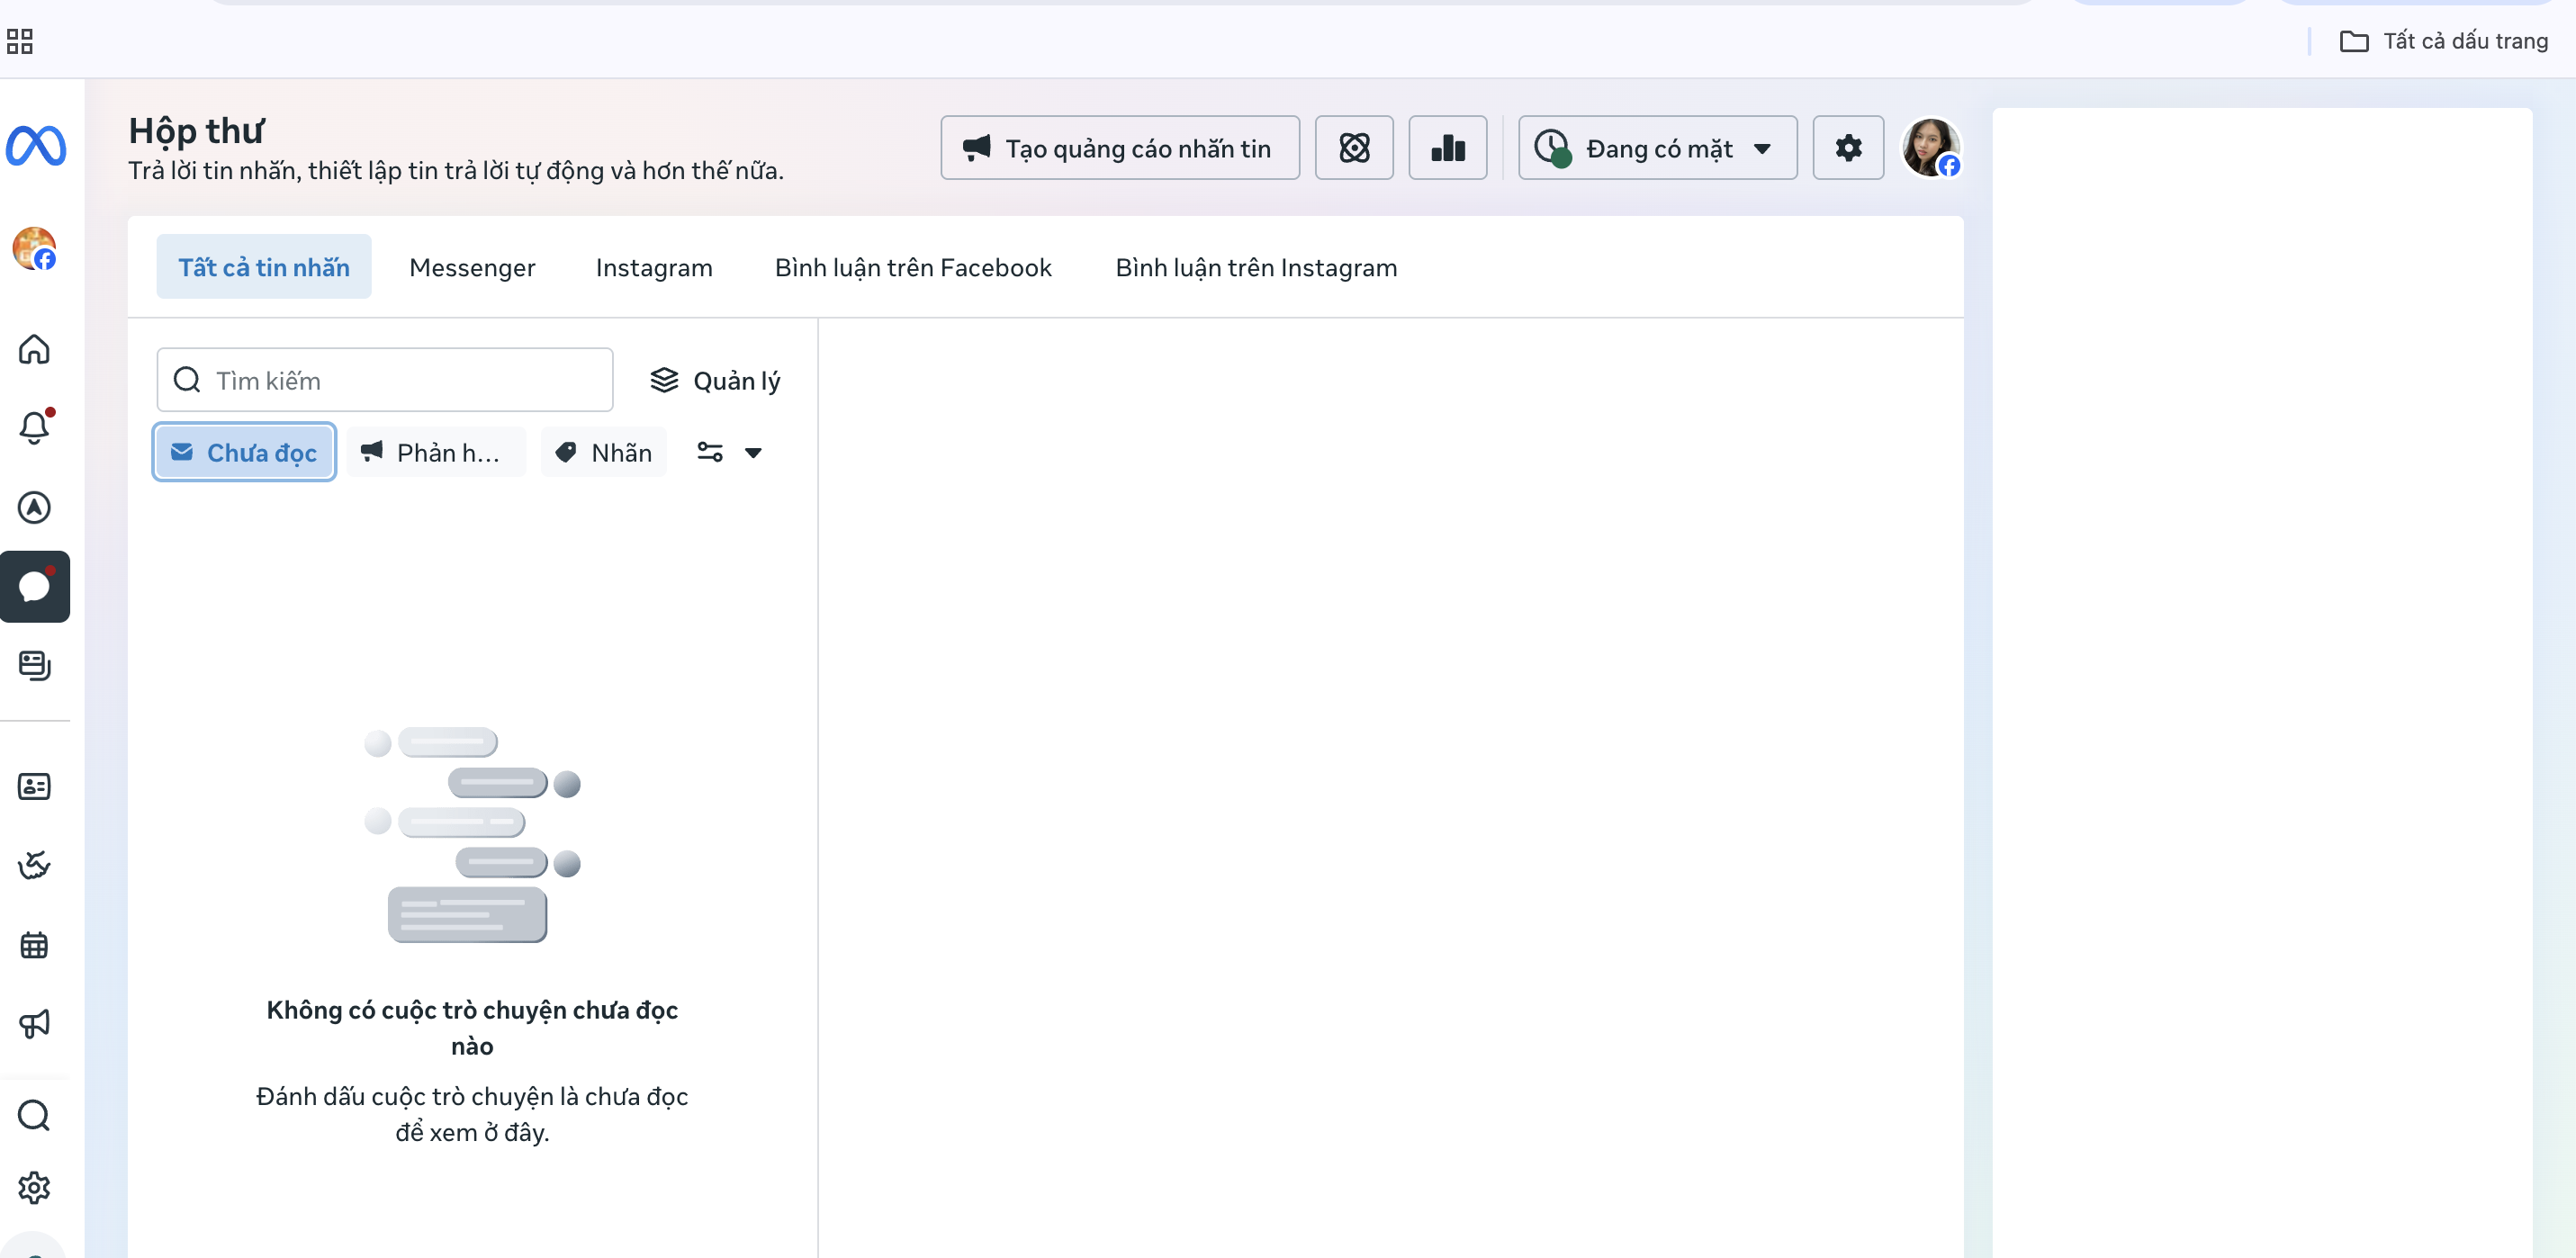Toggle the Nhãn label filter
This screenshot has width=2576, height=1258.
[604, 453]
